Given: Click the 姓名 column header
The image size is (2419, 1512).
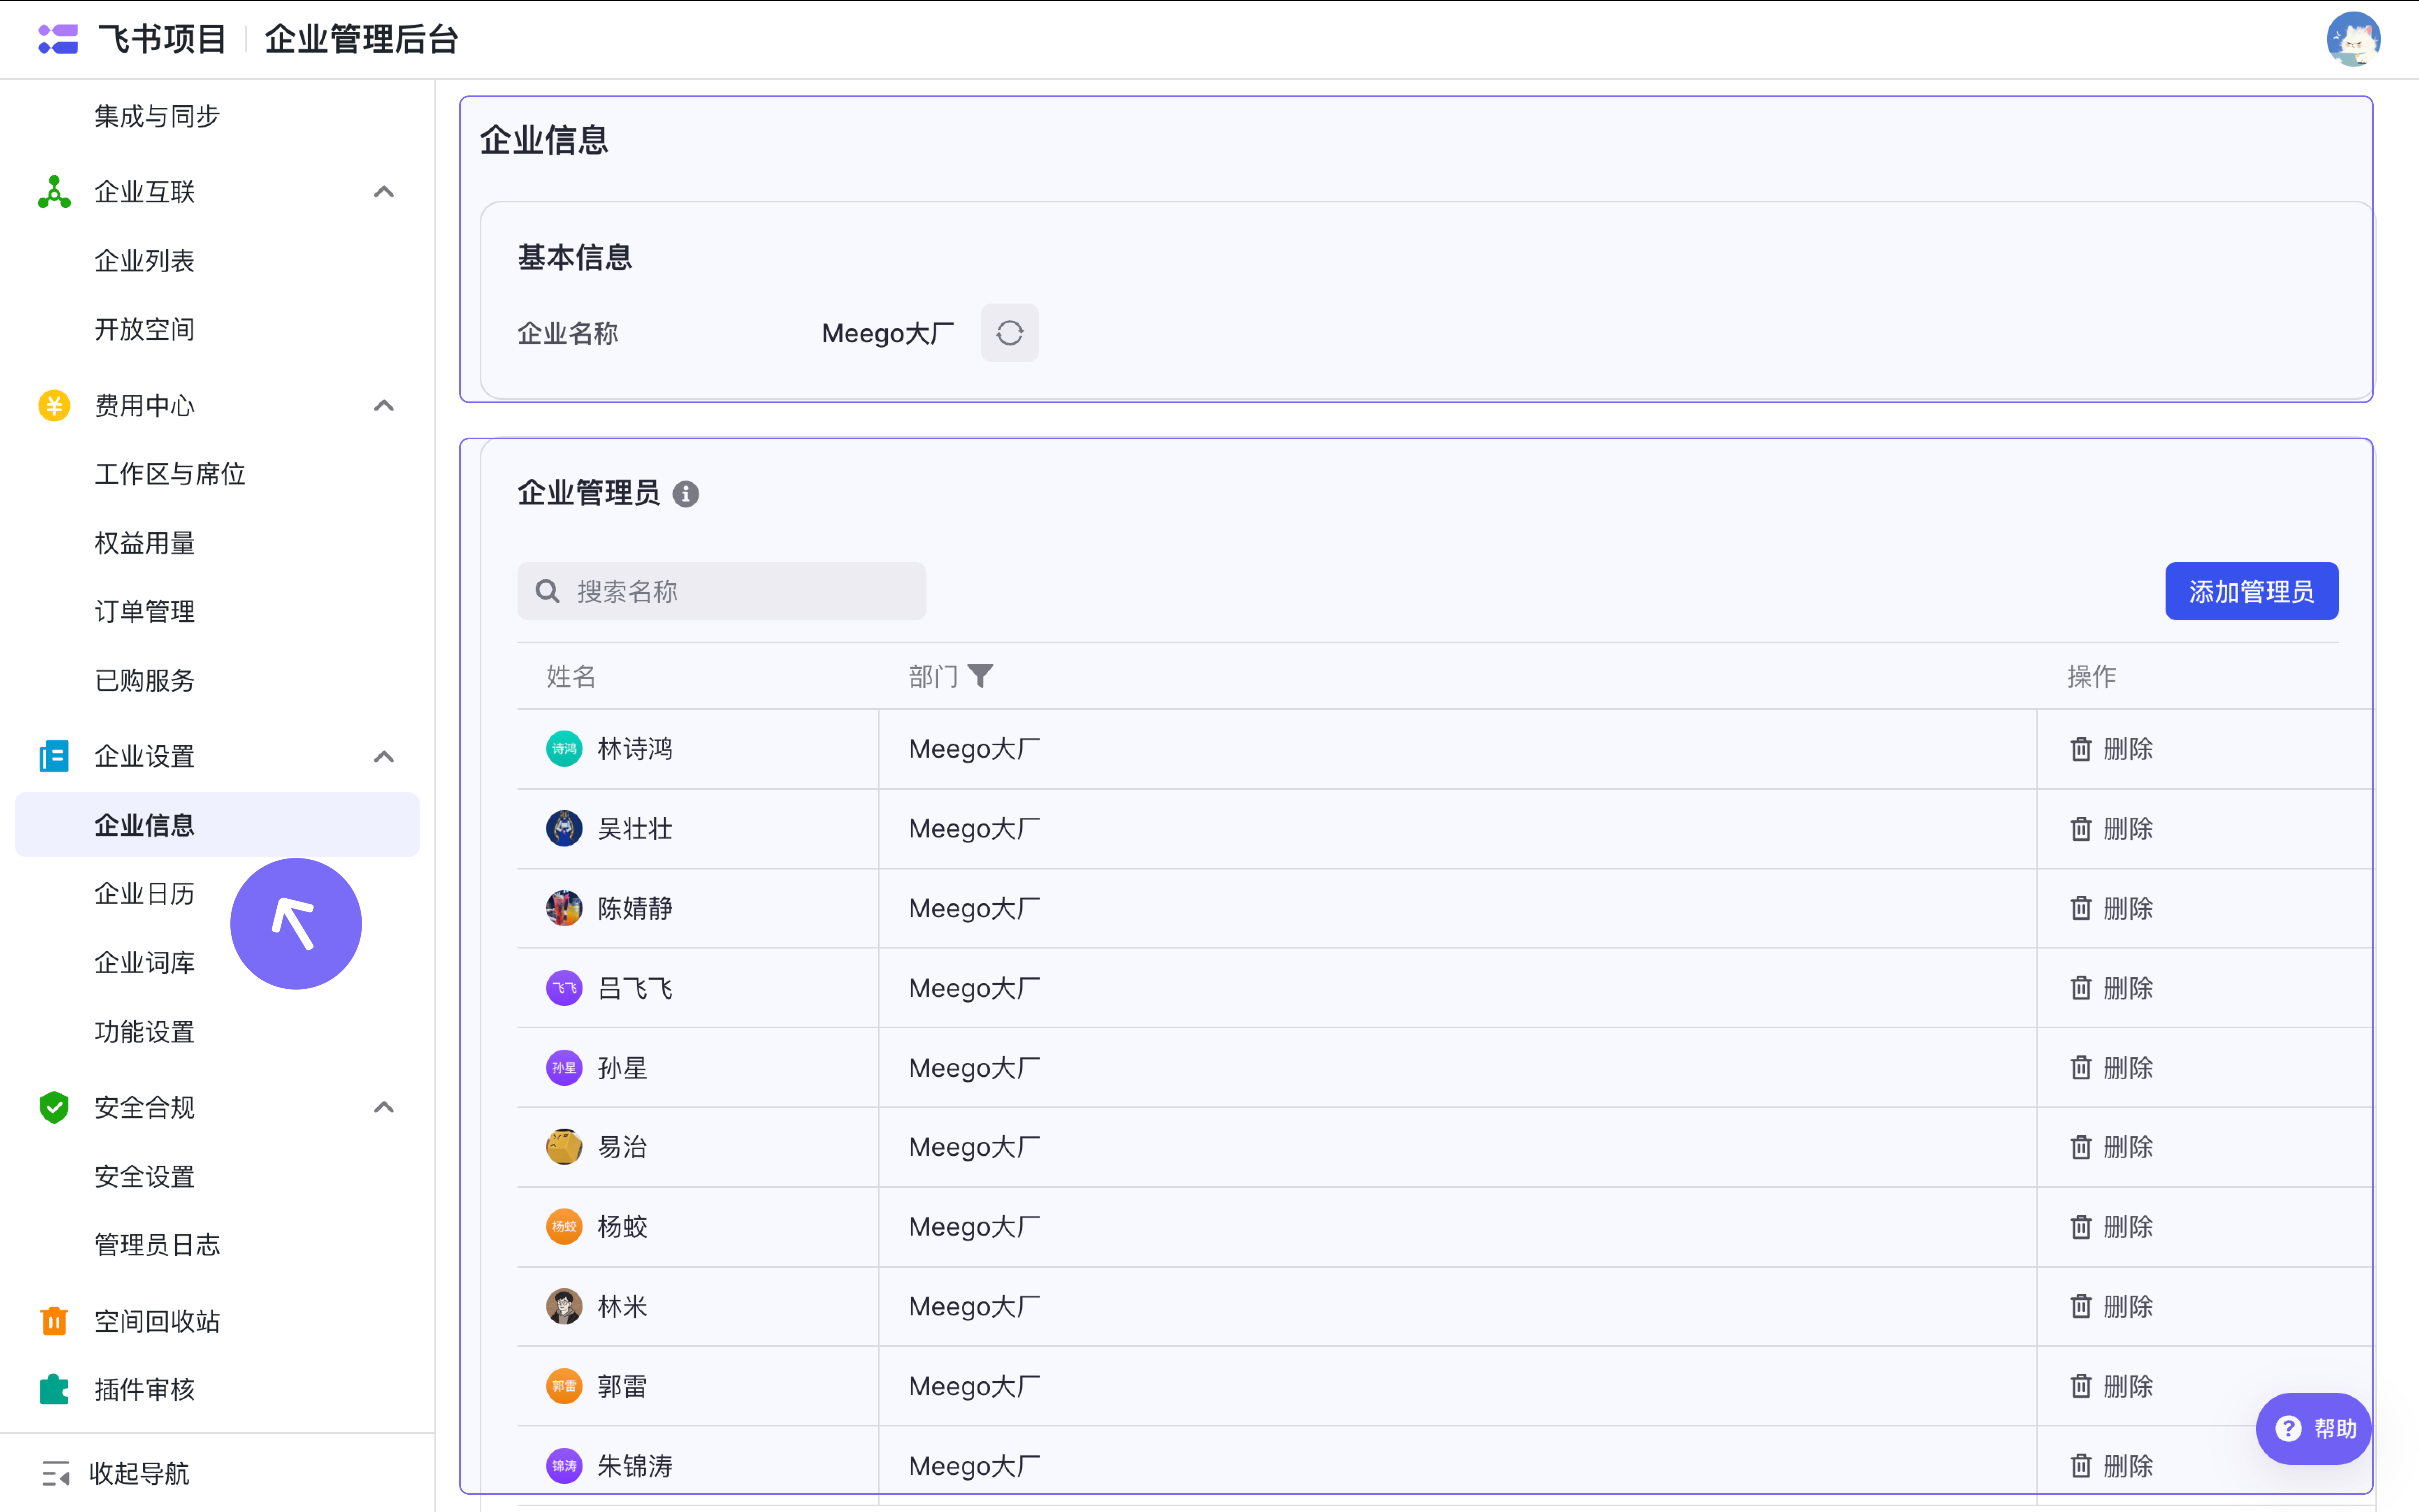Looking at the screenshot, I should 571,676.
